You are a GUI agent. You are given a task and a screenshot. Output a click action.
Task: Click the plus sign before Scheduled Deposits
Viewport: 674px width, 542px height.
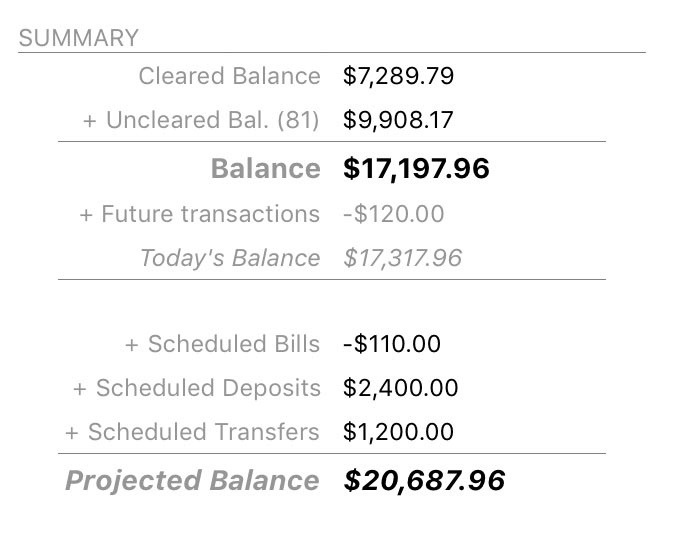[x=80, y=388]
